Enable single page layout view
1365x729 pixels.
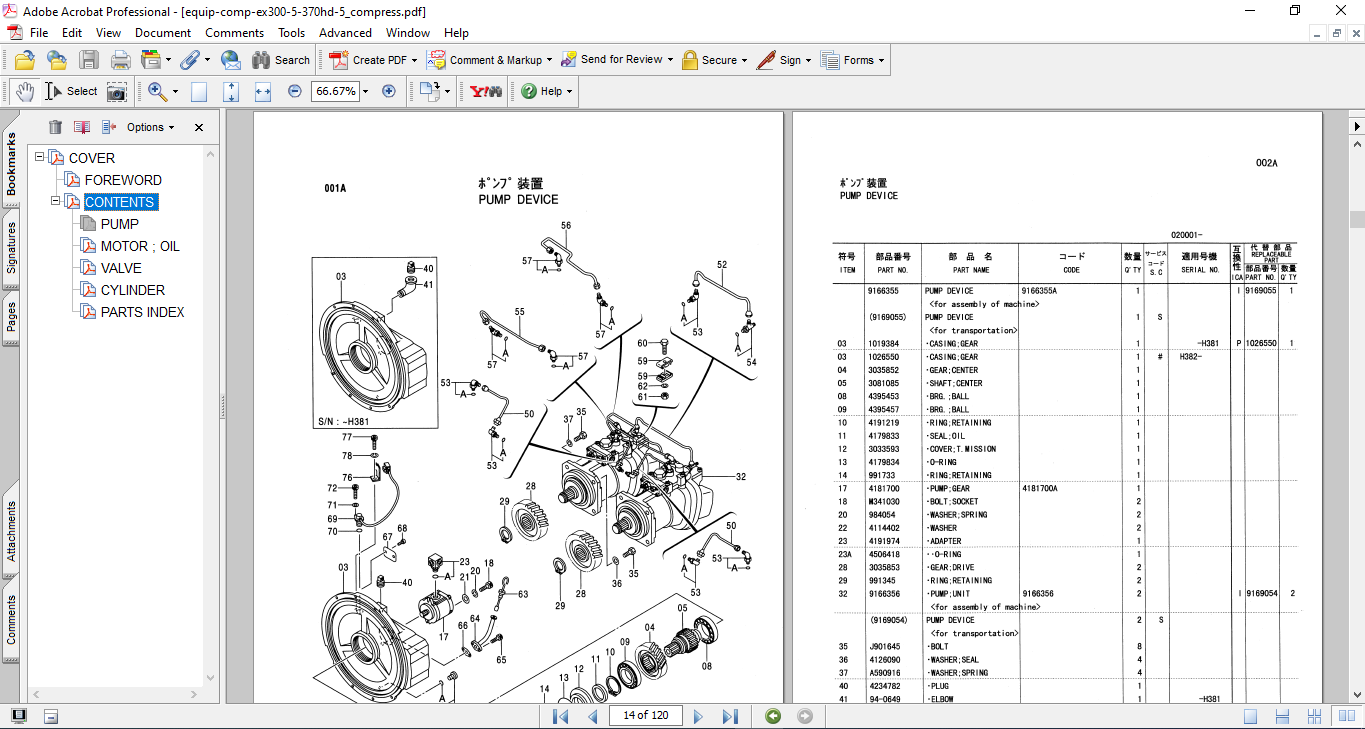[x=1250, y=716]
